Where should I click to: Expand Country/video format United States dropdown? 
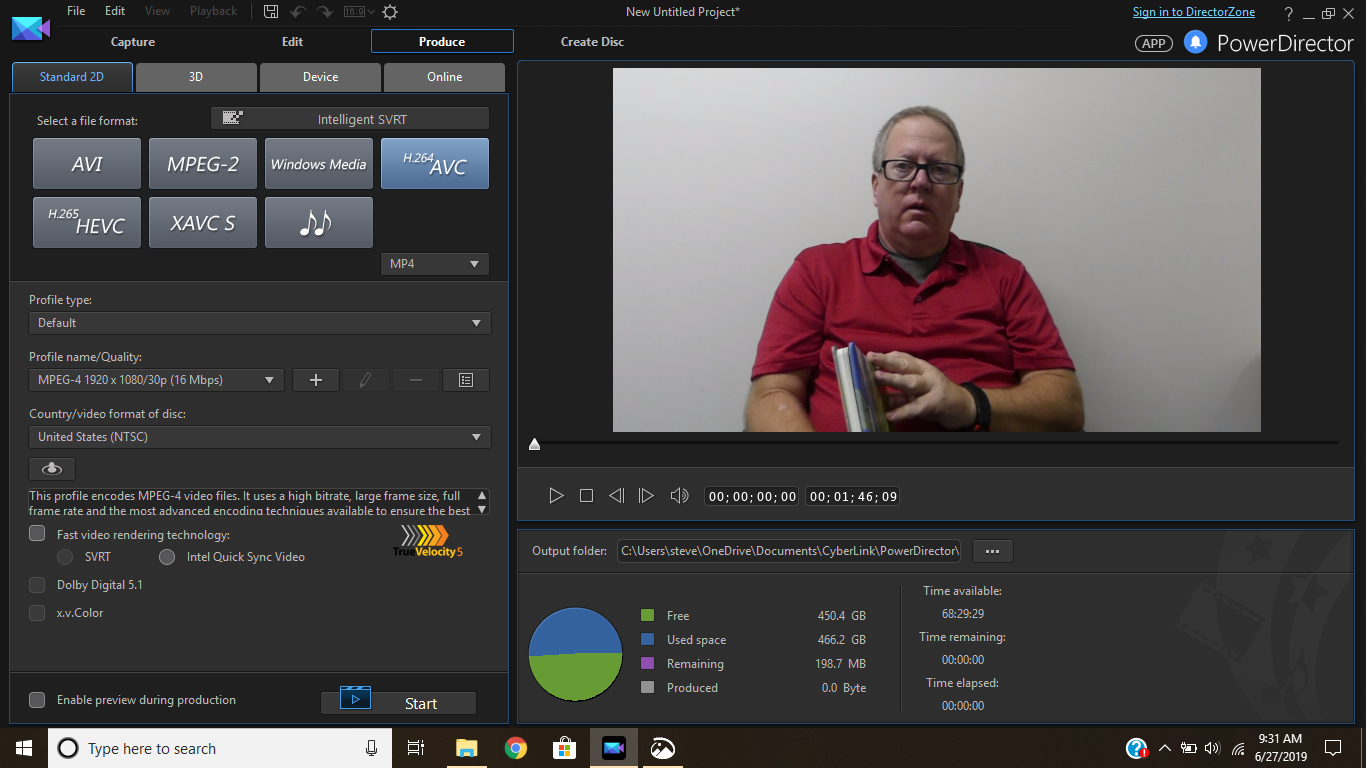pyautogui.click(x=260, y=437)
